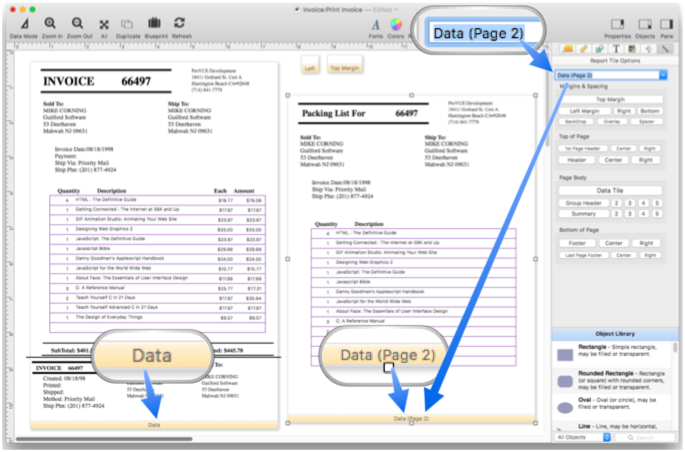The image size is (685, 452).
Task: Open the sixth inspector tab icon
Action: click(x=648, y=49)
